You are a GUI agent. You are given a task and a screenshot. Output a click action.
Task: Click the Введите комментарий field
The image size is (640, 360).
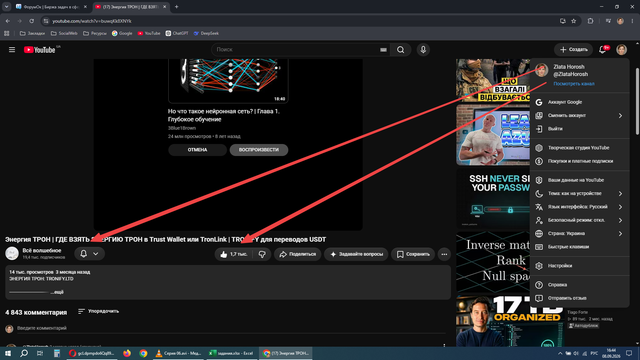(x=231, y=328)
